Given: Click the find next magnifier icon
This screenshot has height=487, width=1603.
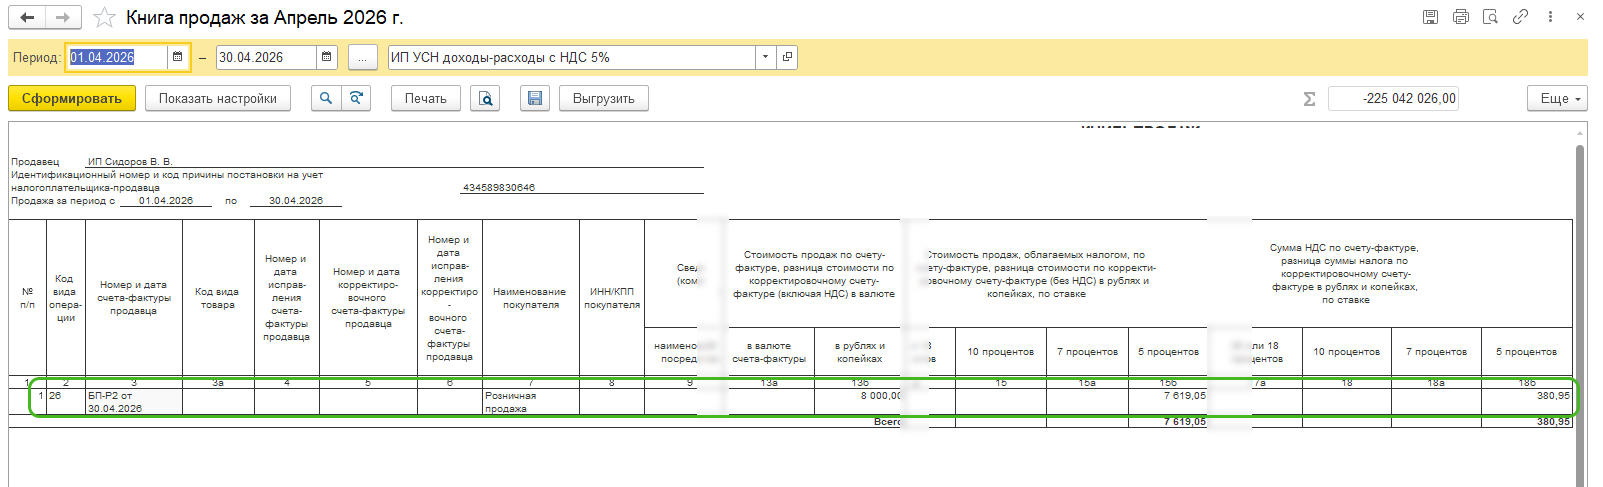Looking at the screenshot, I should (x=356, y=98).
